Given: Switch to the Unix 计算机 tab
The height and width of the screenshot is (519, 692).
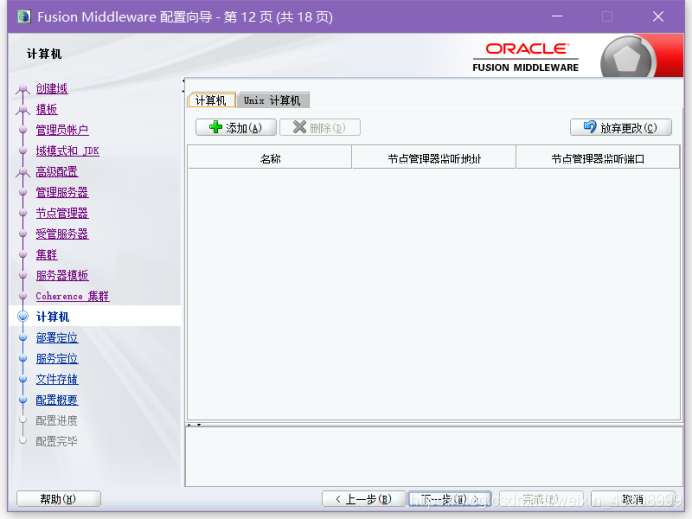Looking at the screenshot, I should pyautogui.click(x=272, y=101).
